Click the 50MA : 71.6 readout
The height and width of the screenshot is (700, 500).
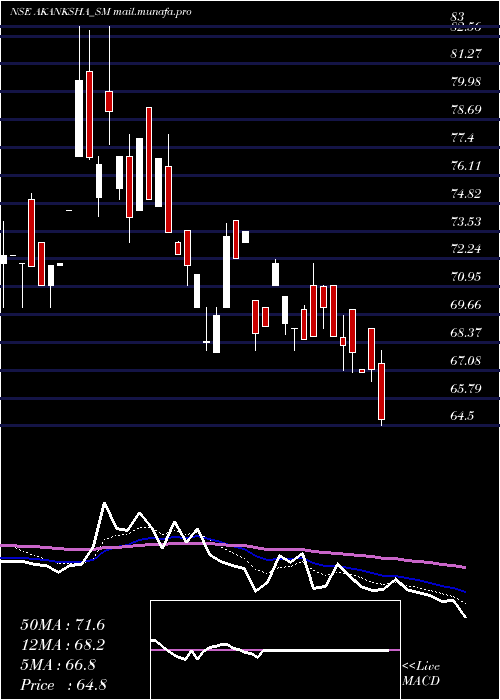(x=62, y=625)
